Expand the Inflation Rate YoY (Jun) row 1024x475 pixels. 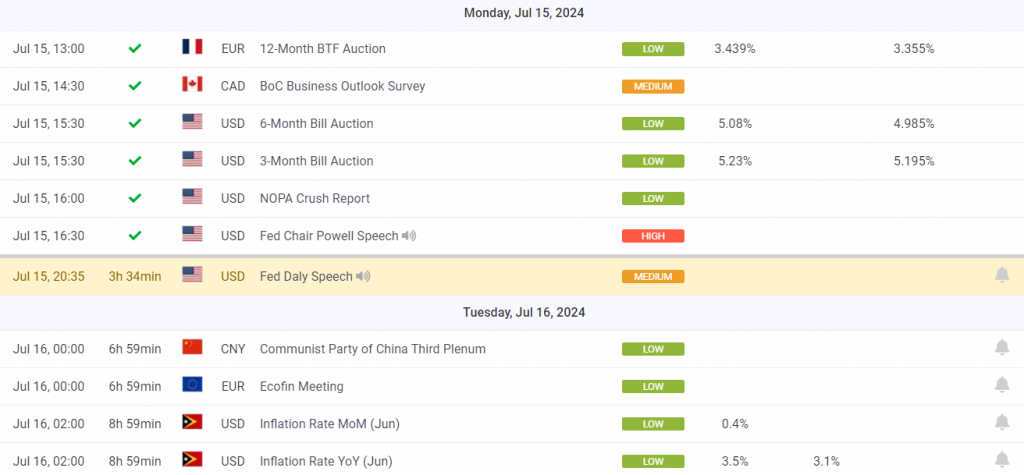pos(325,461)
